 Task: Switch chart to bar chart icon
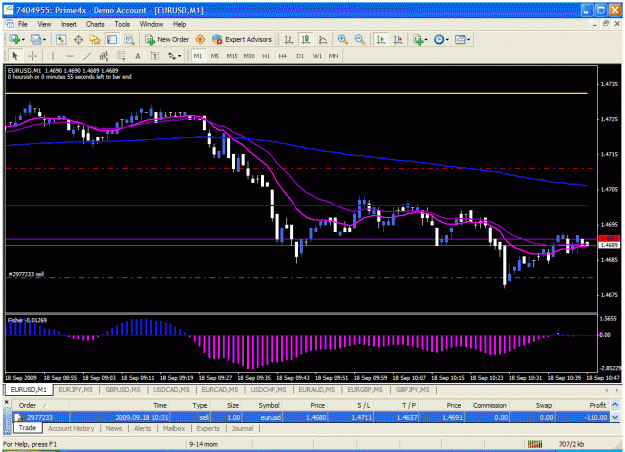point(289,39)
